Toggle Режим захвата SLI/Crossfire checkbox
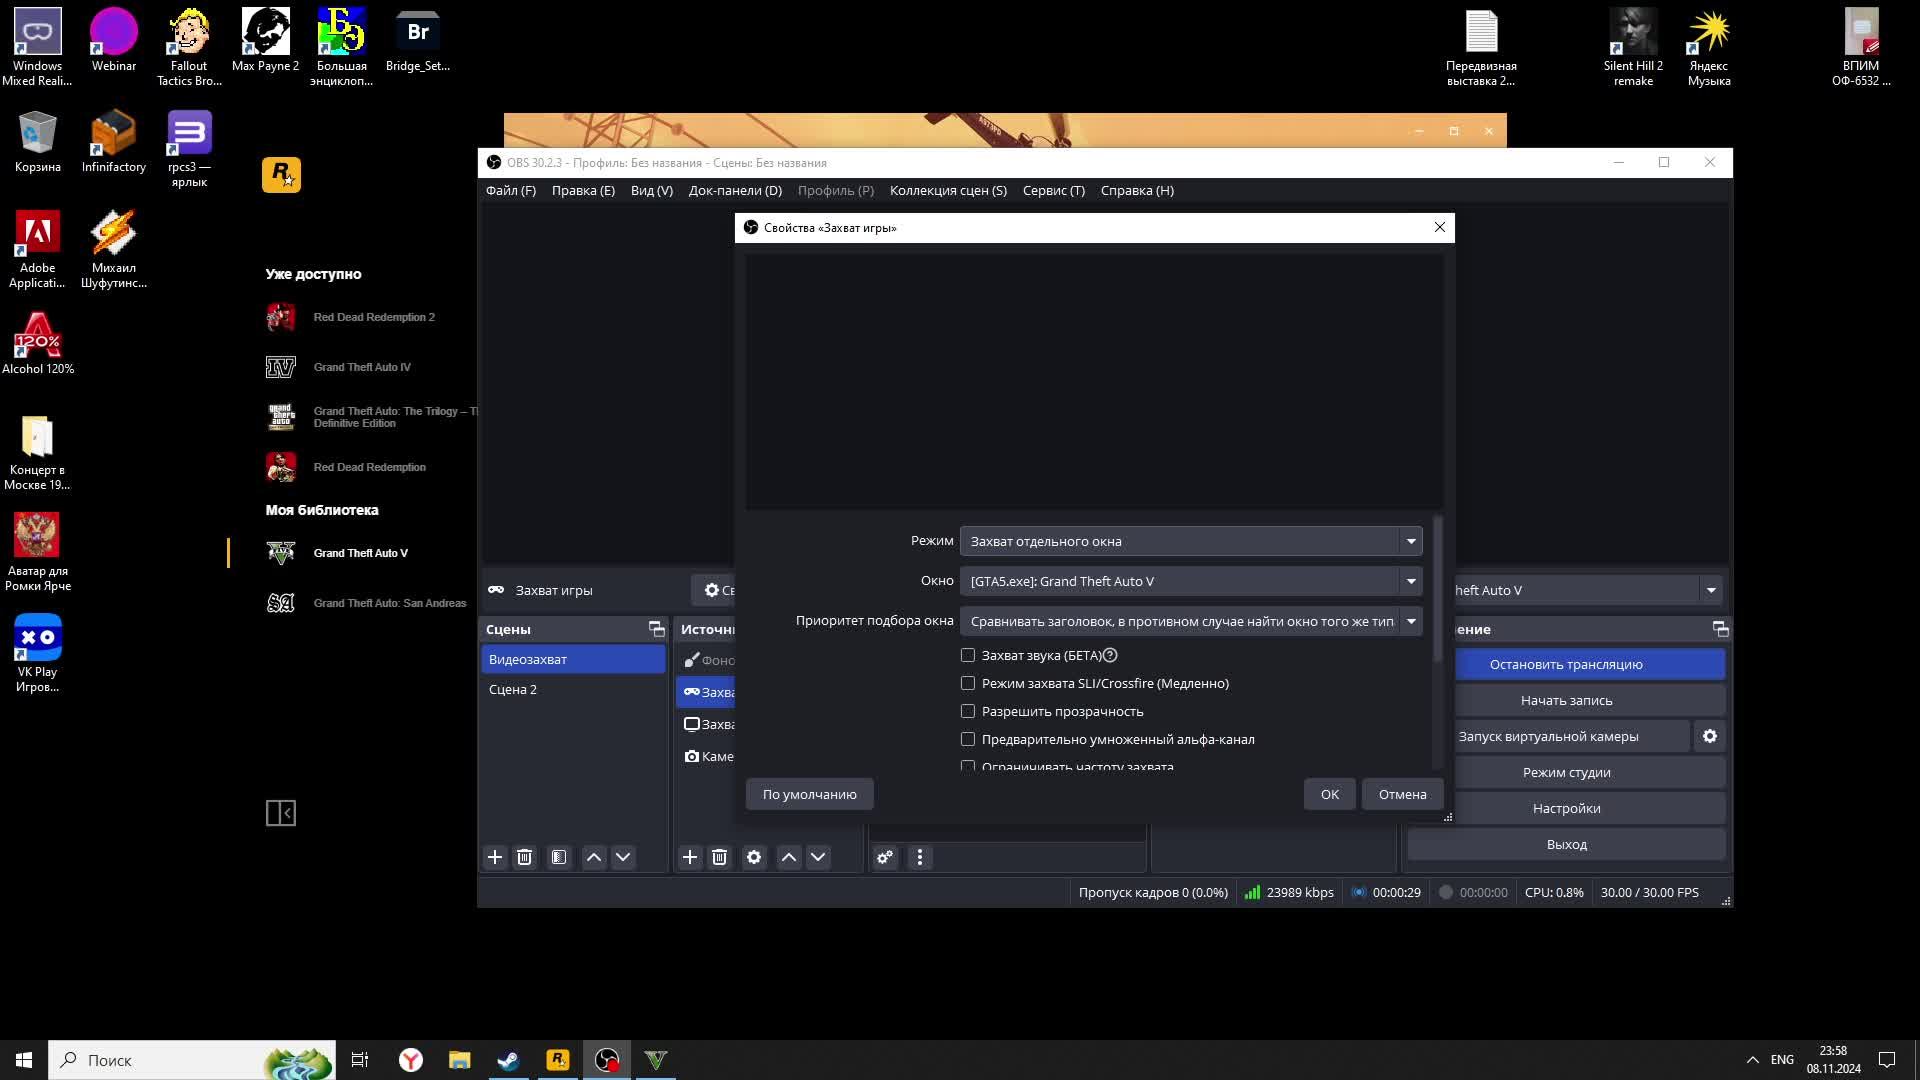 tap(968, 683)
